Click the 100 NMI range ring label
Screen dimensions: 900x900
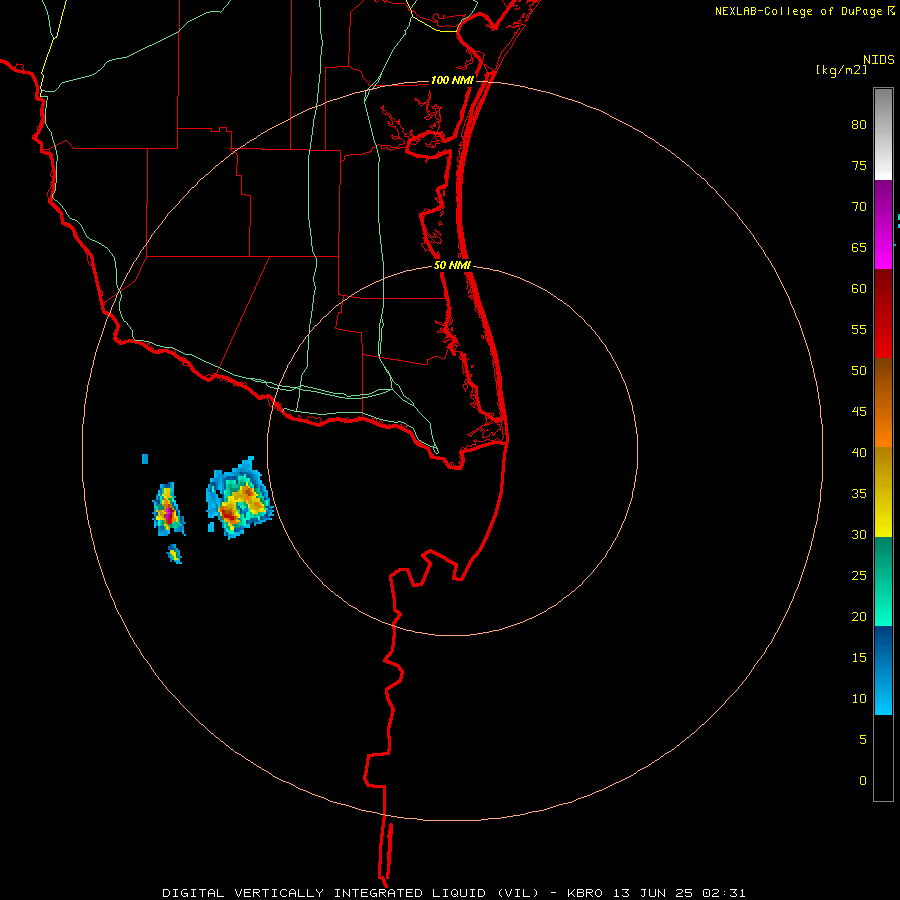coord(452,80)
